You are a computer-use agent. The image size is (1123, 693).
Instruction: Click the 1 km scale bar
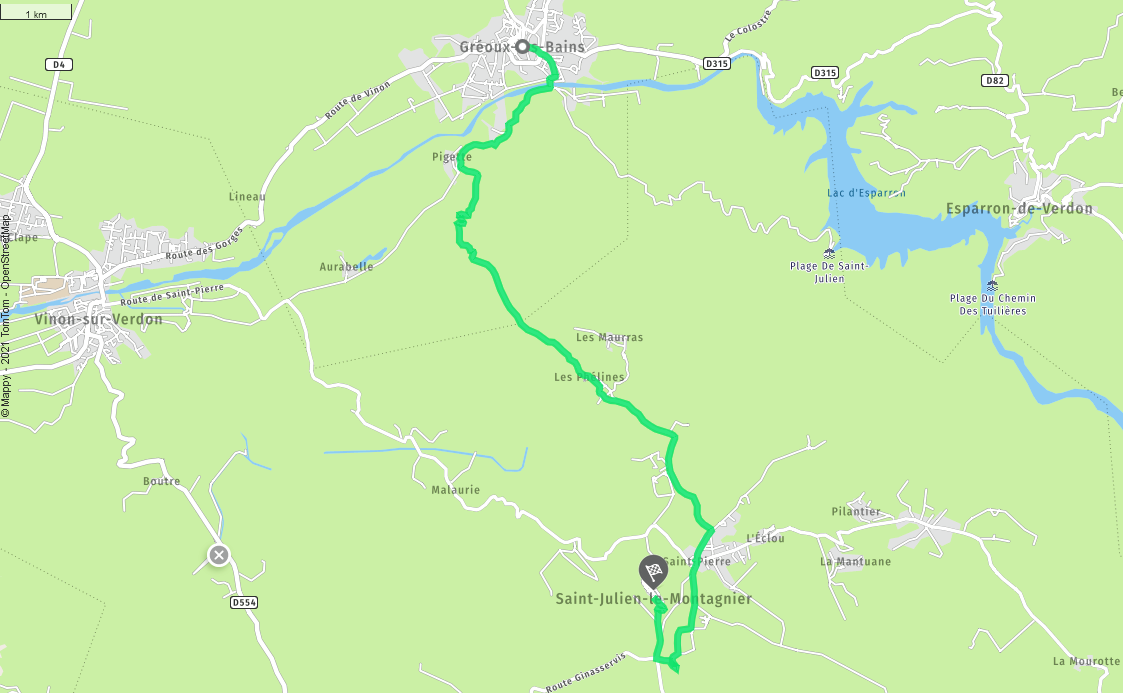tap(36, 12)
